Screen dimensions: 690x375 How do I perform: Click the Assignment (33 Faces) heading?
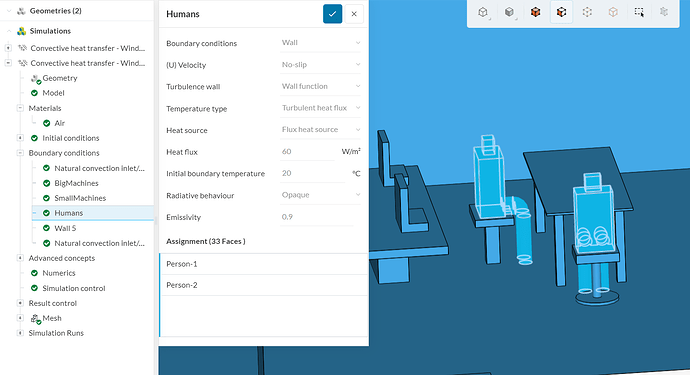pyautogui.click(x=206, y=241)
